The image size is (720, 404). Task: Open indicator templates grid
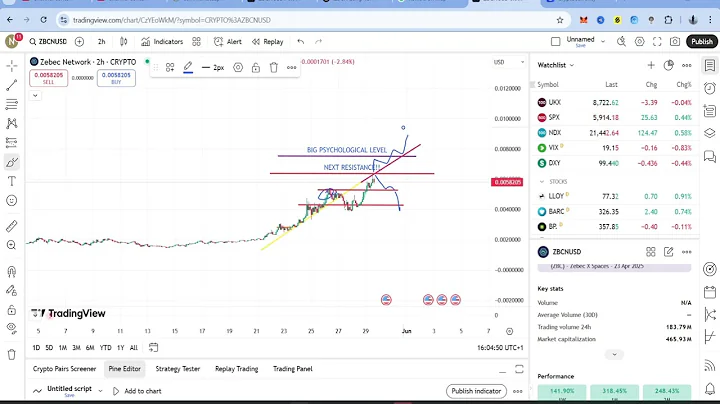(x=197, y=41)
